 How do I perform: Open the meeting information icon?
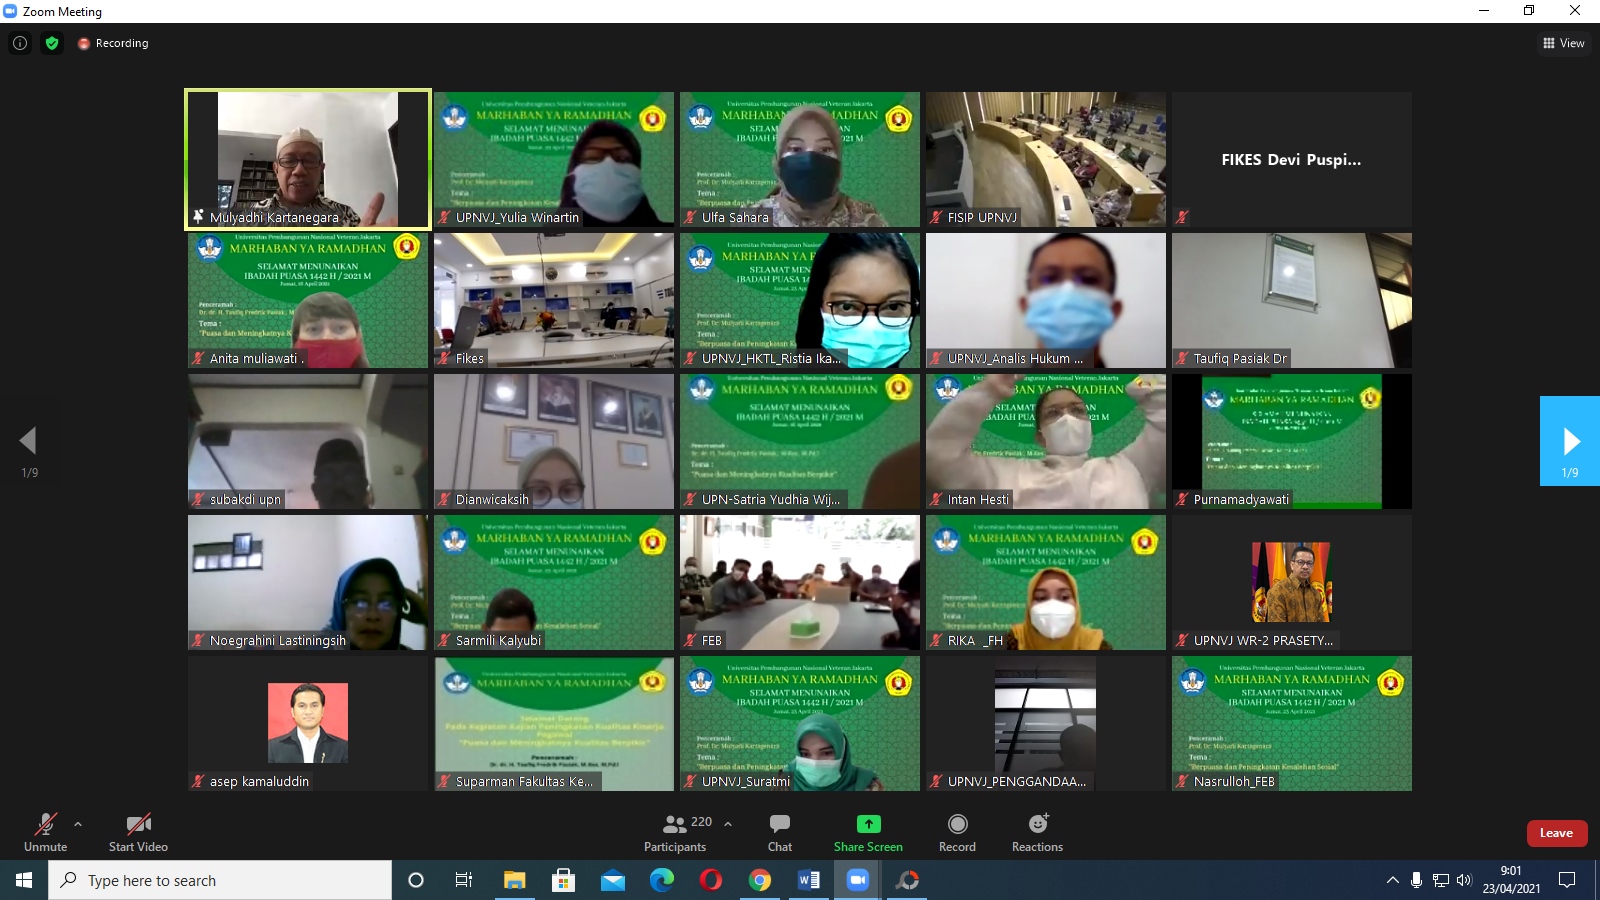pyautogui.click(x=20, y=43)
